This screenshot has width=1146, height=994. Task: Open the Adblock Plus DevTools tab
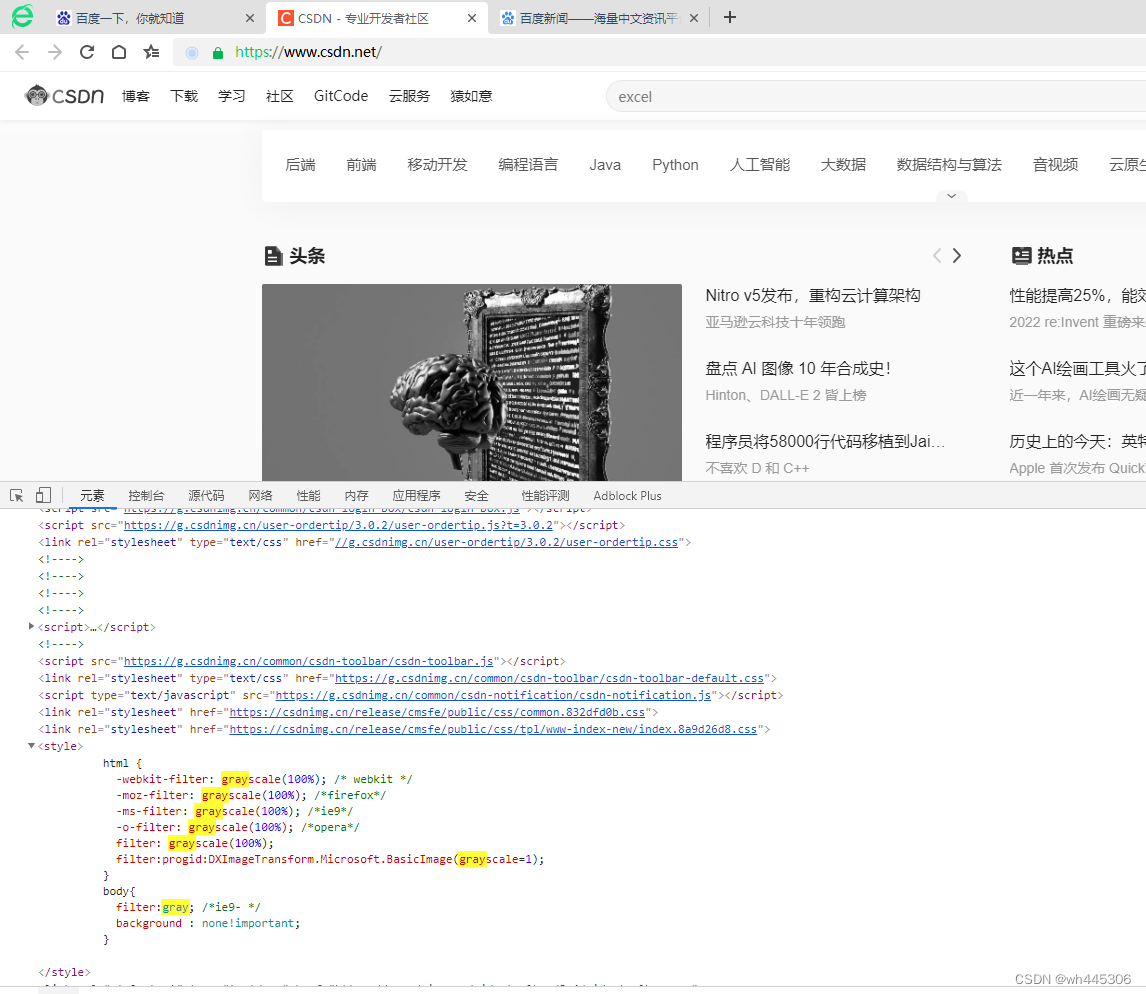pyautogui.click(x=627, y=496)
